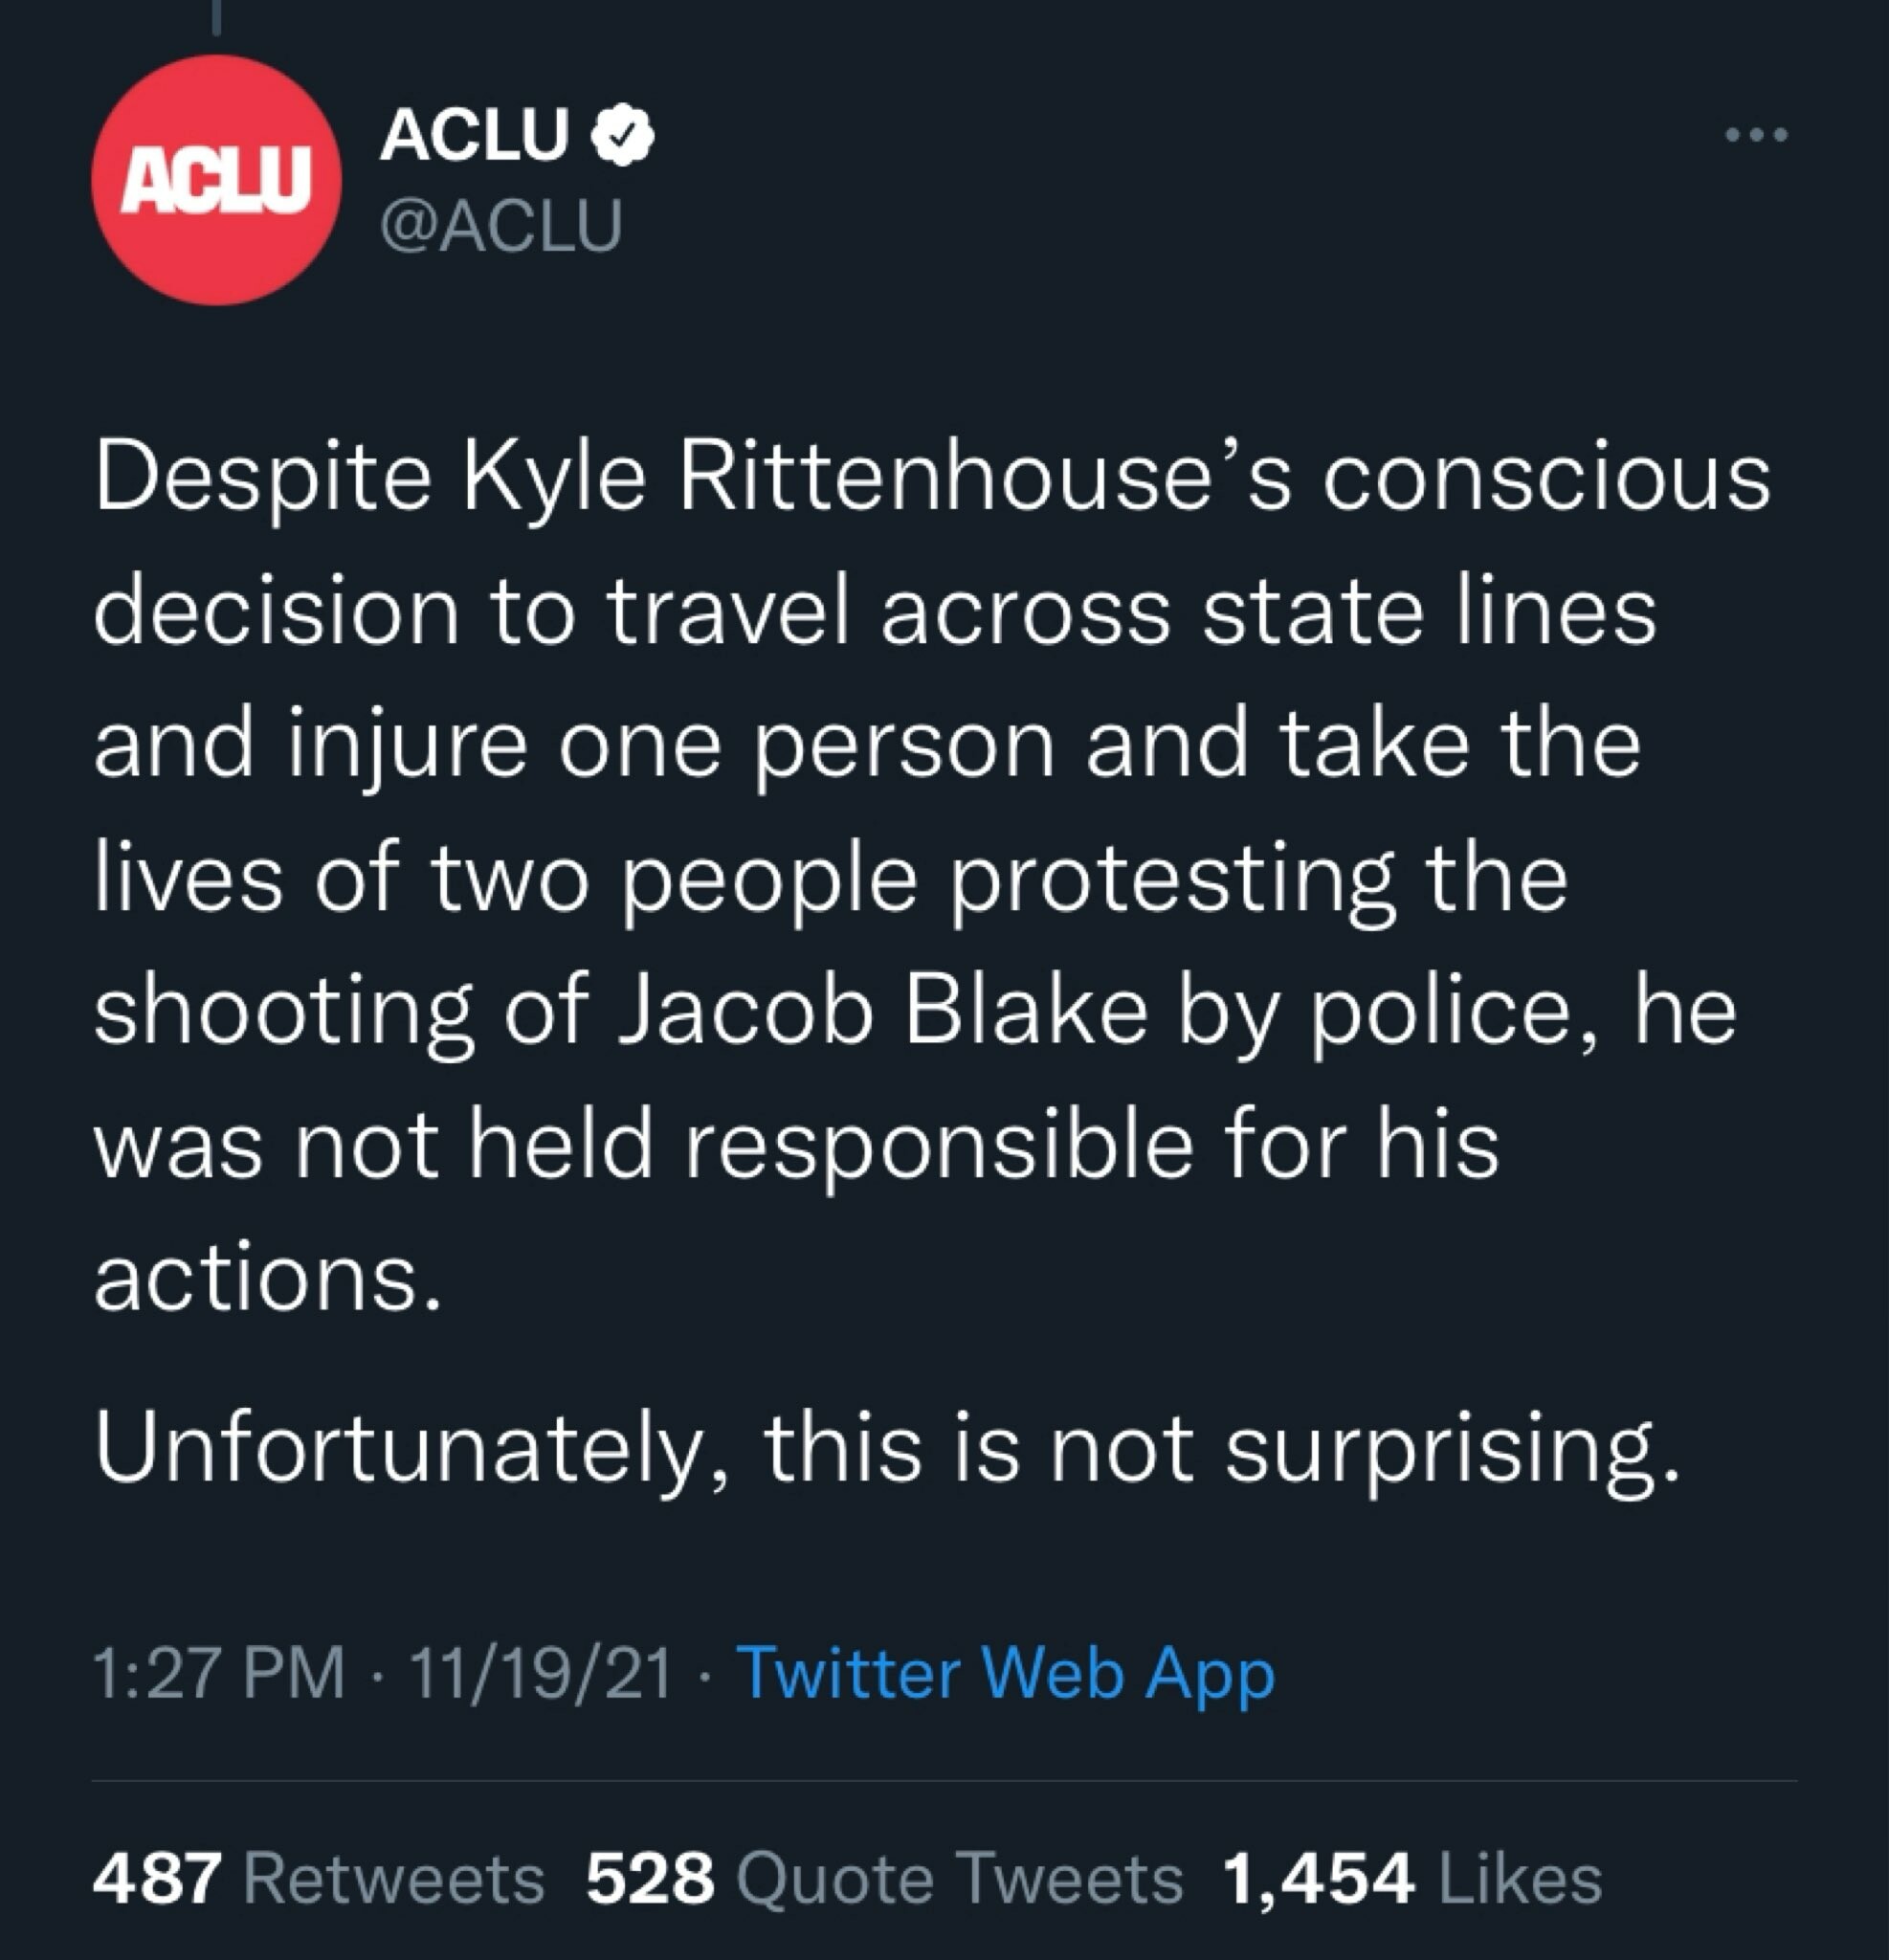Click the 'Quote Tweets' label text
The width and height of the screenshot is (1889, 1960).
[x=959, y=1878]
